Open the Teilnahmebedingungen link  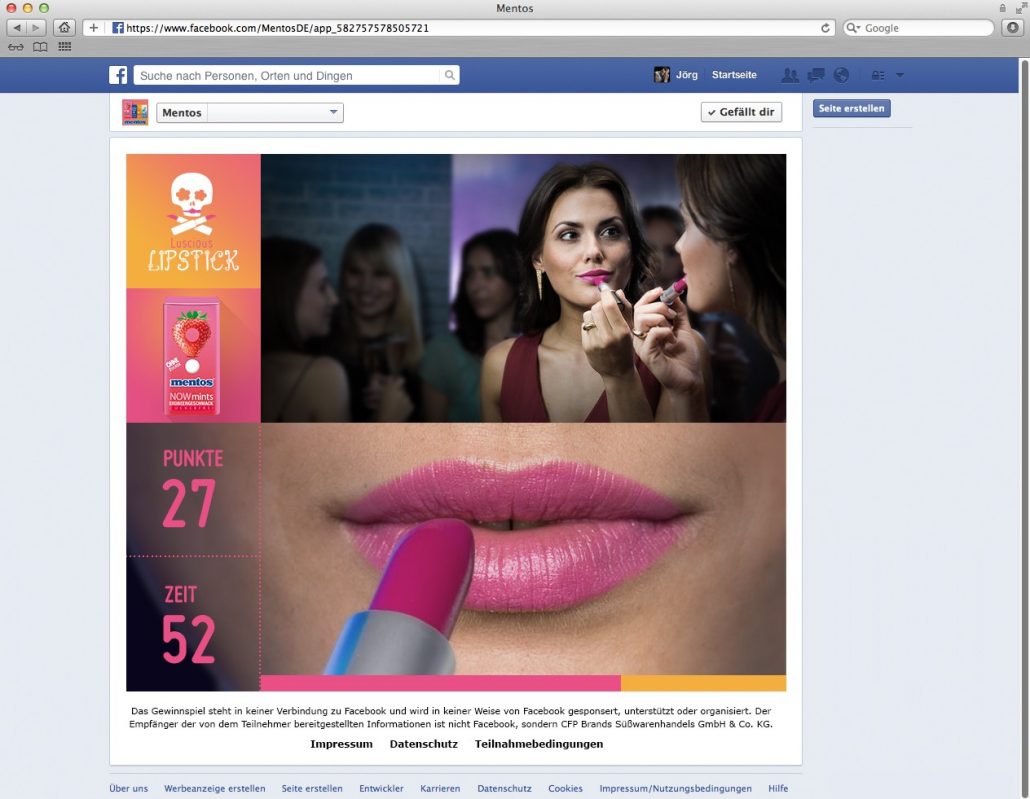coord(539,744)
